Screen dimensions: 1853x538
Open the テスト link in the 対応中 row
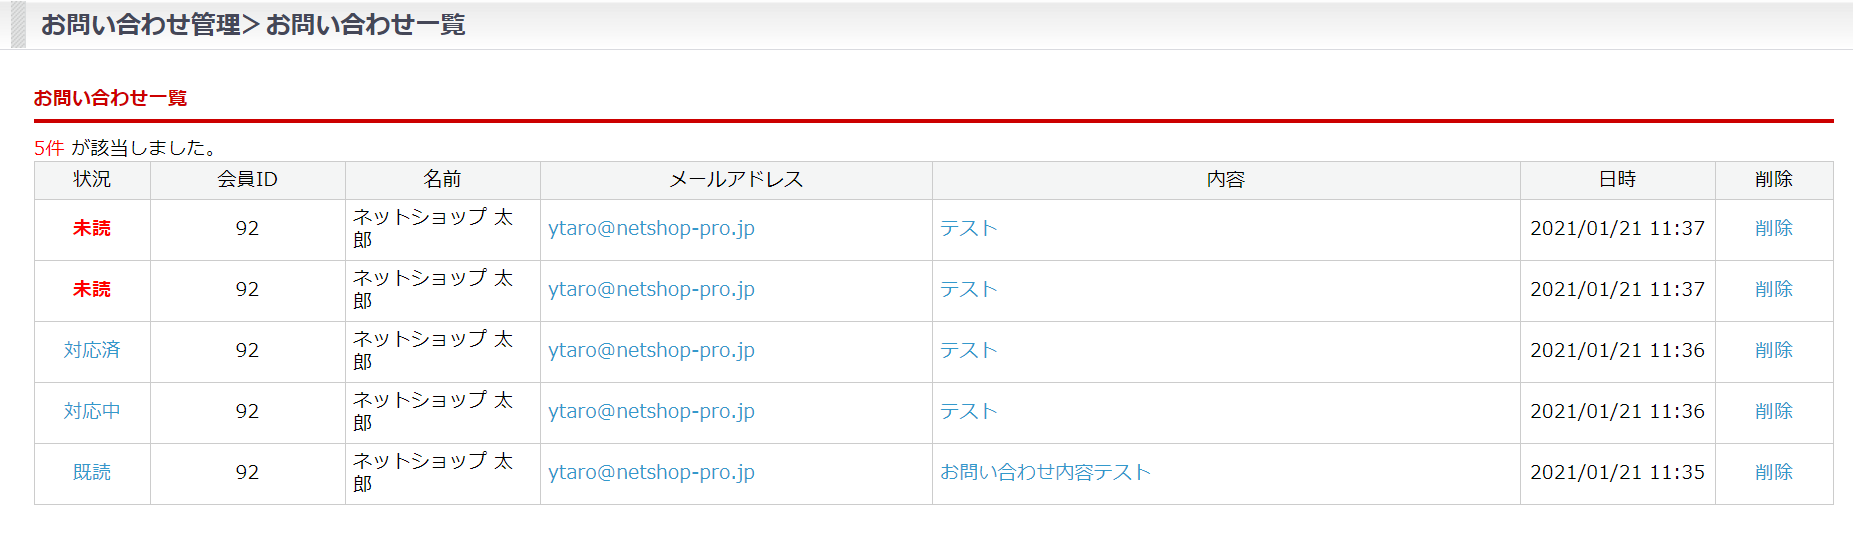coord(968,412)
